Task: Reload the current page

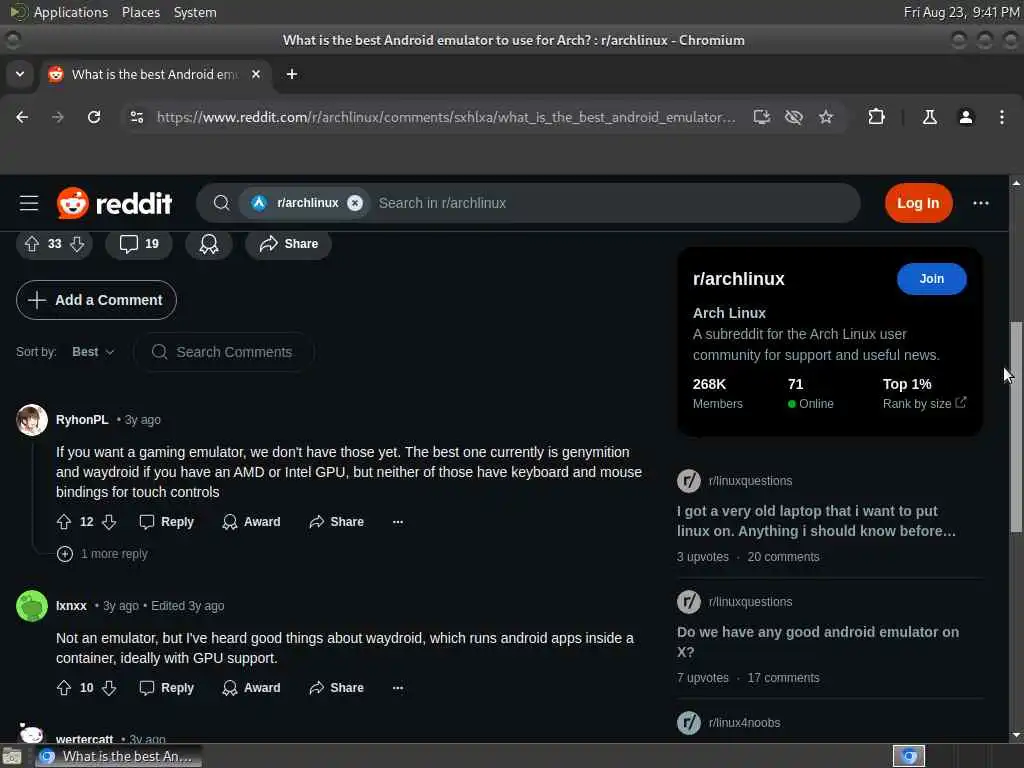Action: pyautogui.click(x=94, y=118)
